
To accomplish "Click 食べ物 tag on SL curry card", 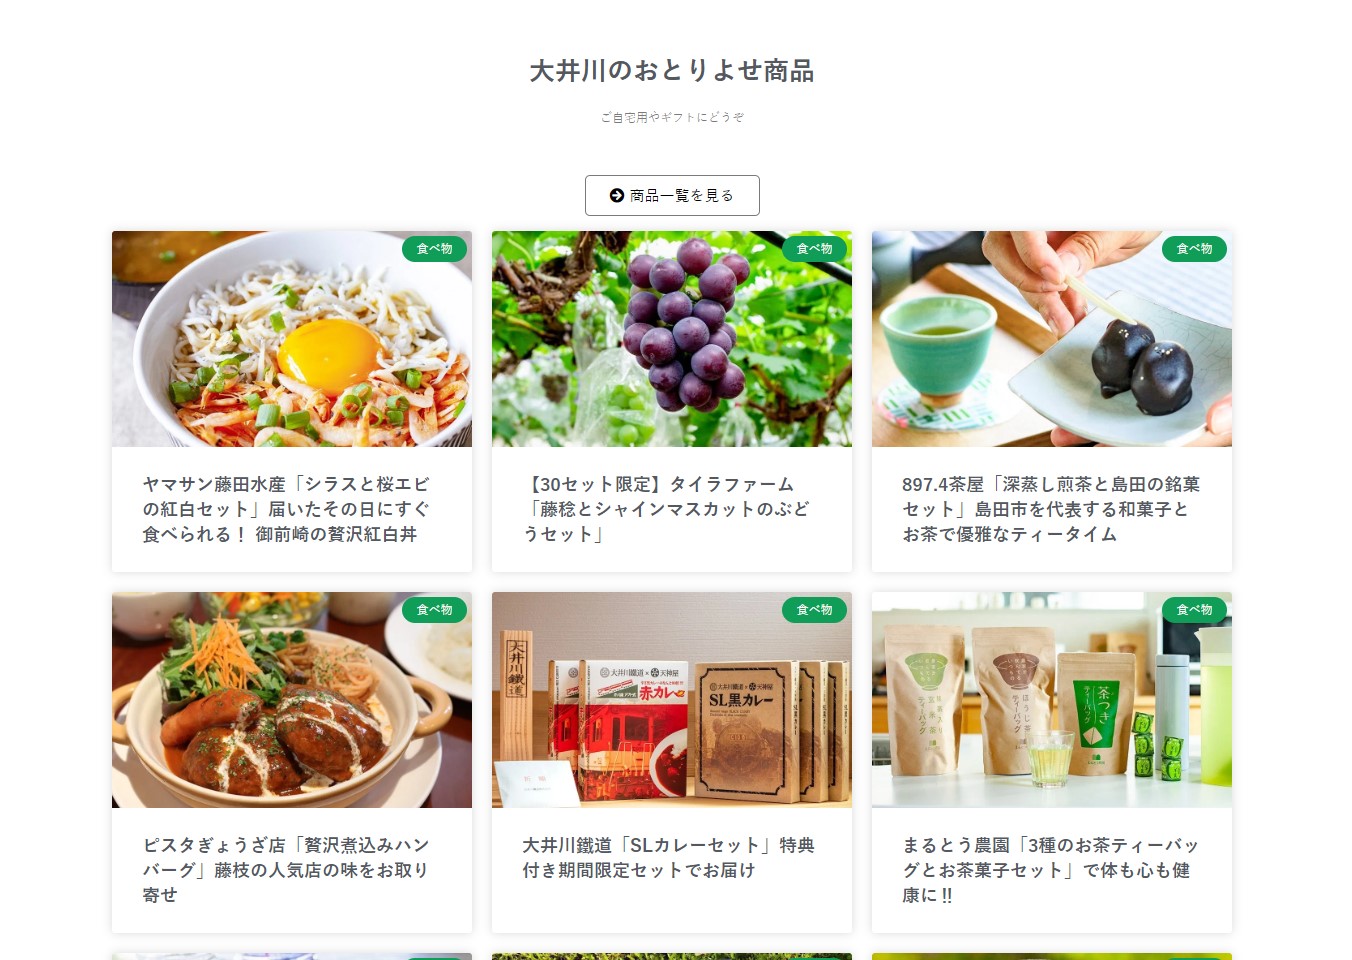I will [x=814, y=610].
